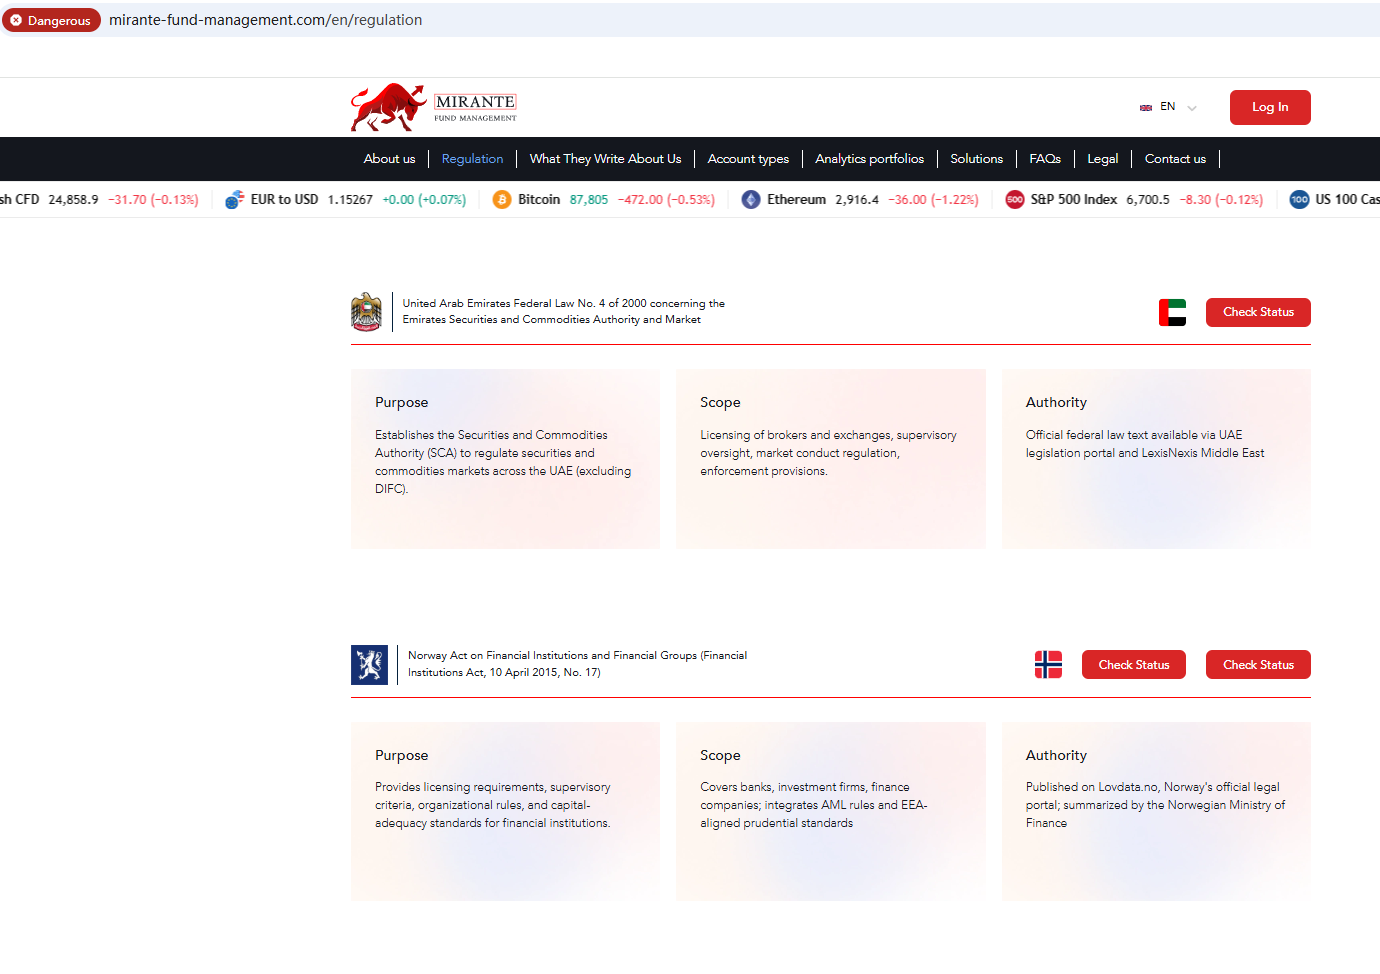Open the FAQs page
Screen dimensions: 1380x974
point(1045,159)
